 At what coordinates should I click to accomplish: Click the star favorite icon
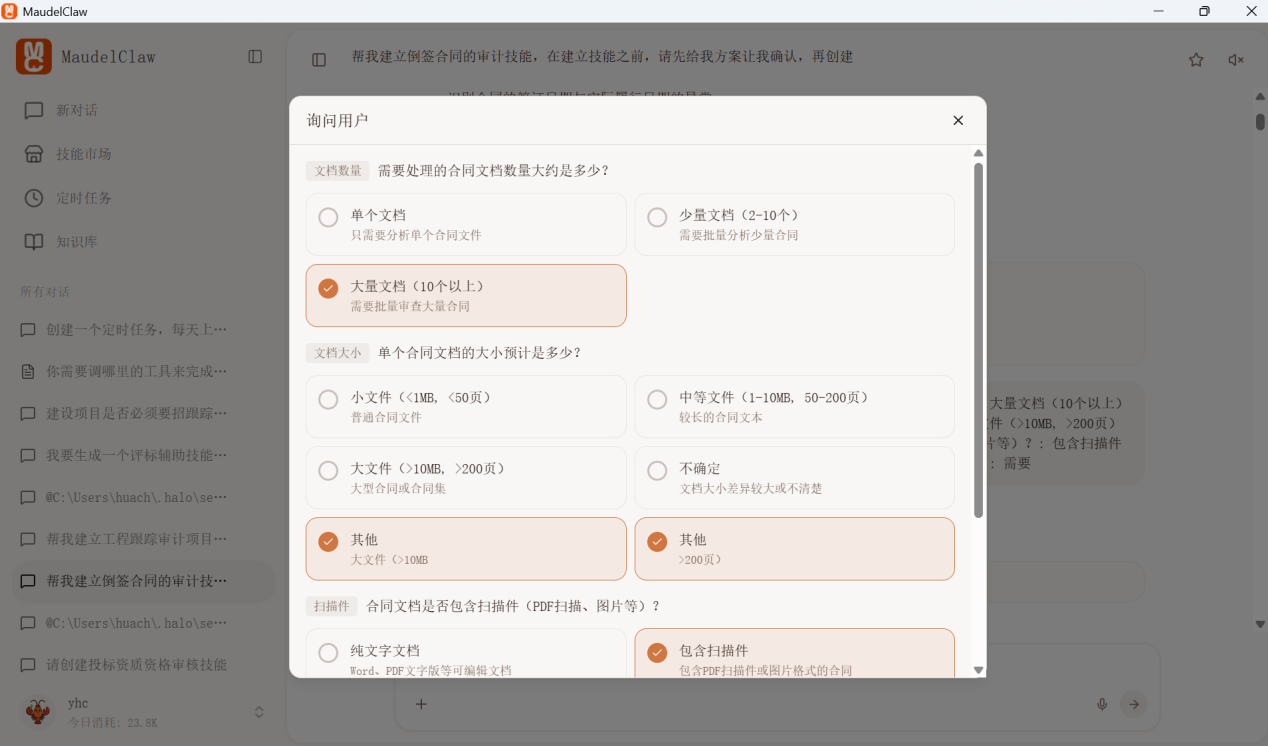[x=1196, y=60]
